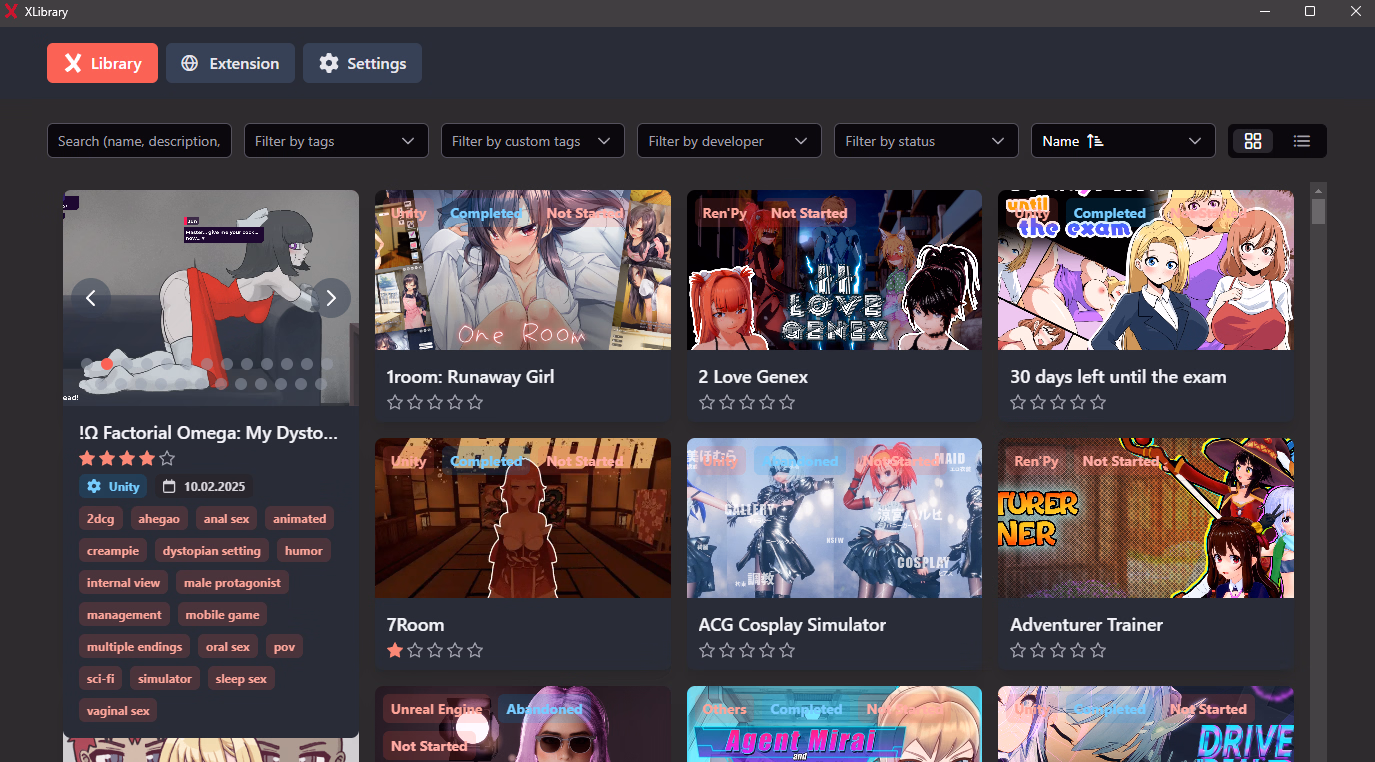Select the animated tag
Image resolution: width=1375 pixels, height=762 pixels.
point(300,519)
